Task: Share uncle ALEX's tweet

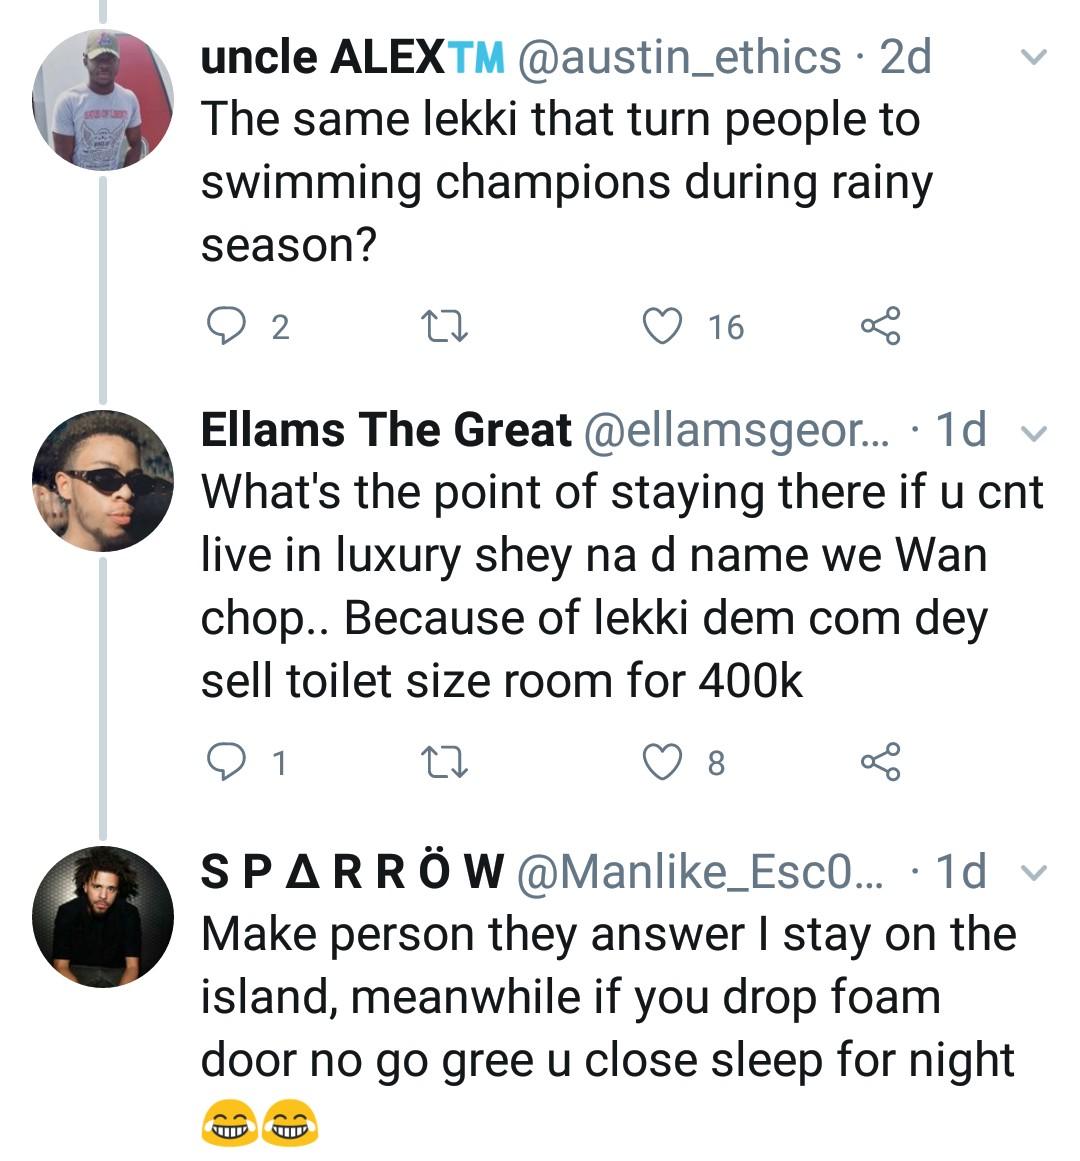Action: [x=880, y=326]
